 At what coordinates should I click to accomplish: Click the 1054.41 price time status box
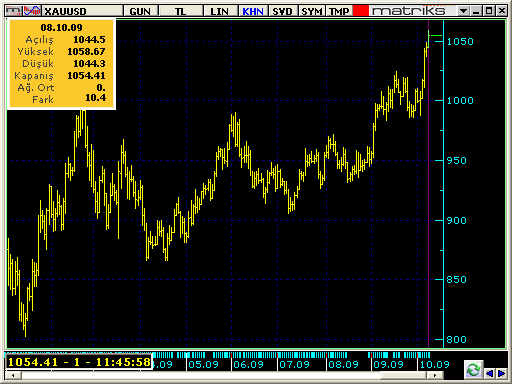point(79,362)
